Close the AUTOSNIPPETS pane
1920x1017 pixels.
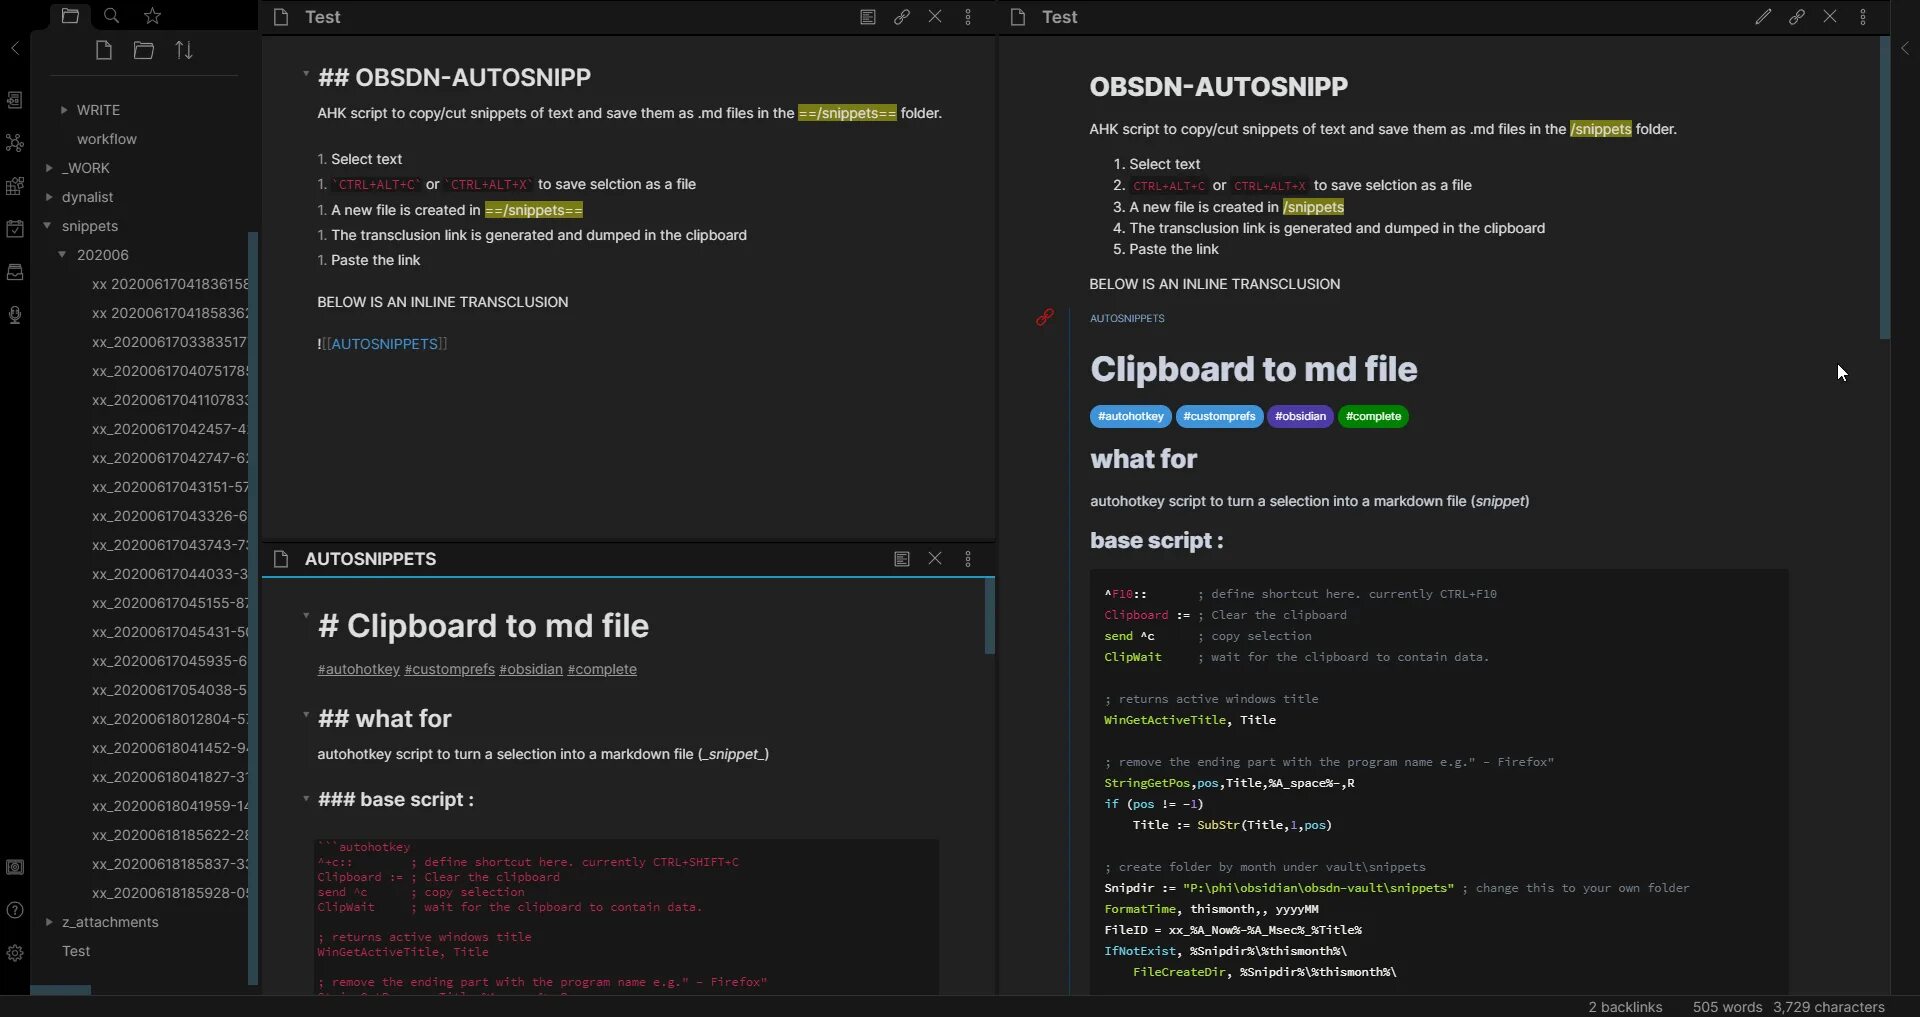(x=935, y=558)
